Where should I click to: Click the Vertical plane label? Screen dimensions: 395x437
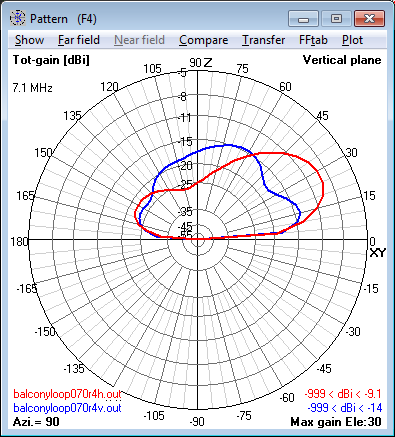coord(342,60)
